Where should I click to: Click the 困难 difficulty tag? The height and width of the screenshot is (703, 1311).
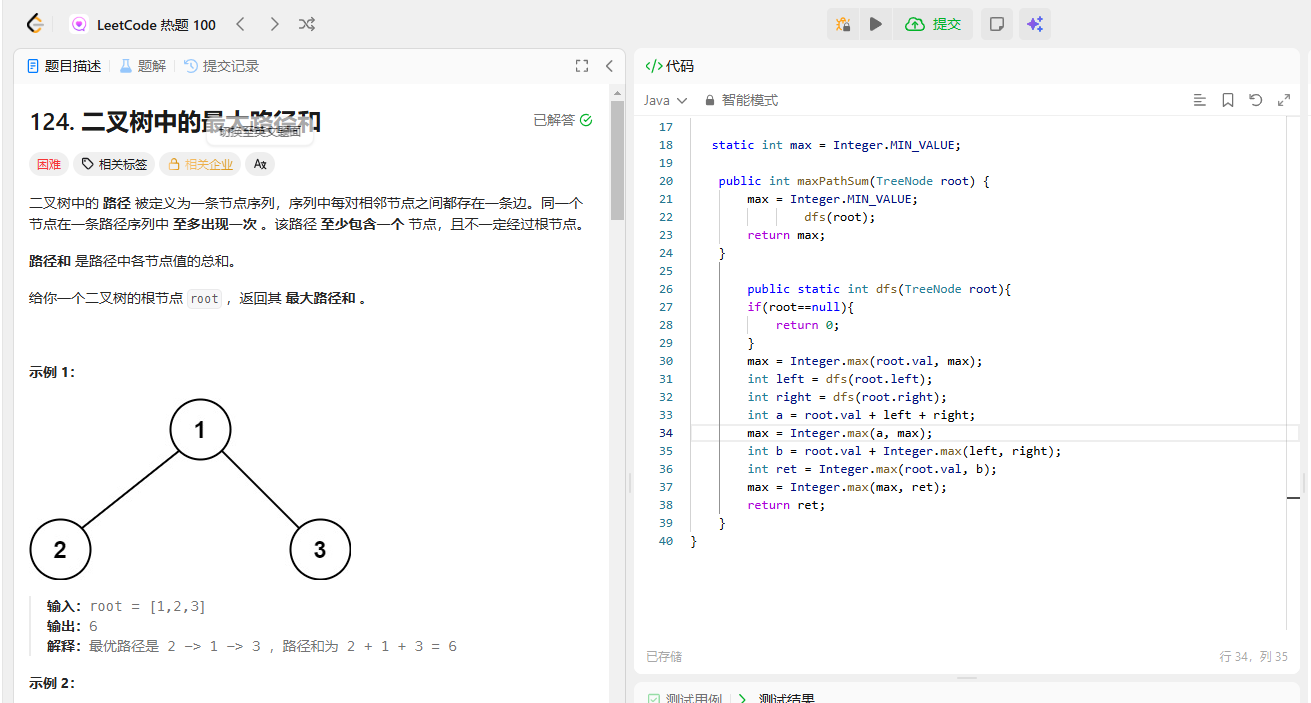click(49, 164)
